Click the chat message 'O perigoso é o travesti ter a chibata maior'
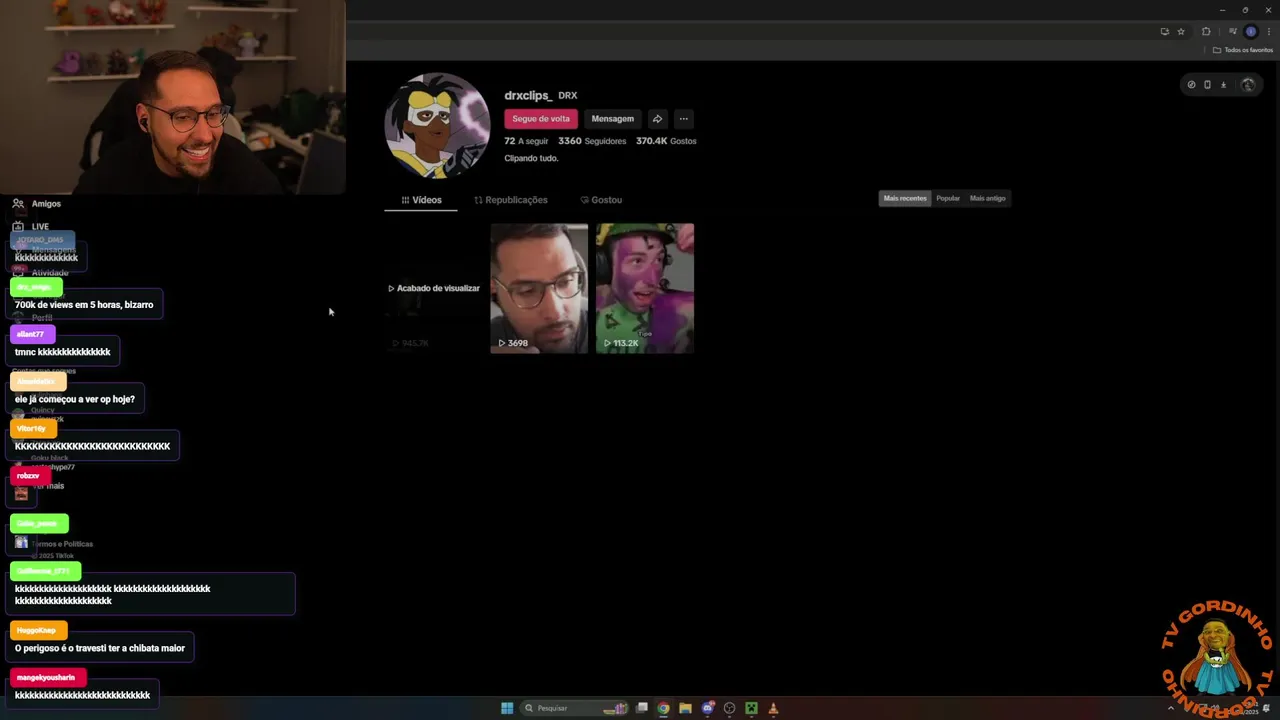Viewport: 1280px width, 720px height. (100, 648)
